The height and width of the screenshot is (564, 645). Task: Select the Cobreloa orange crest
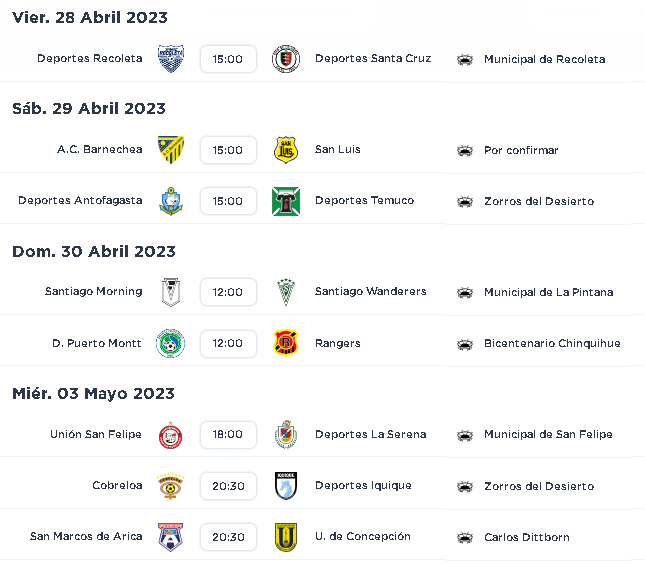pos(170,486)
